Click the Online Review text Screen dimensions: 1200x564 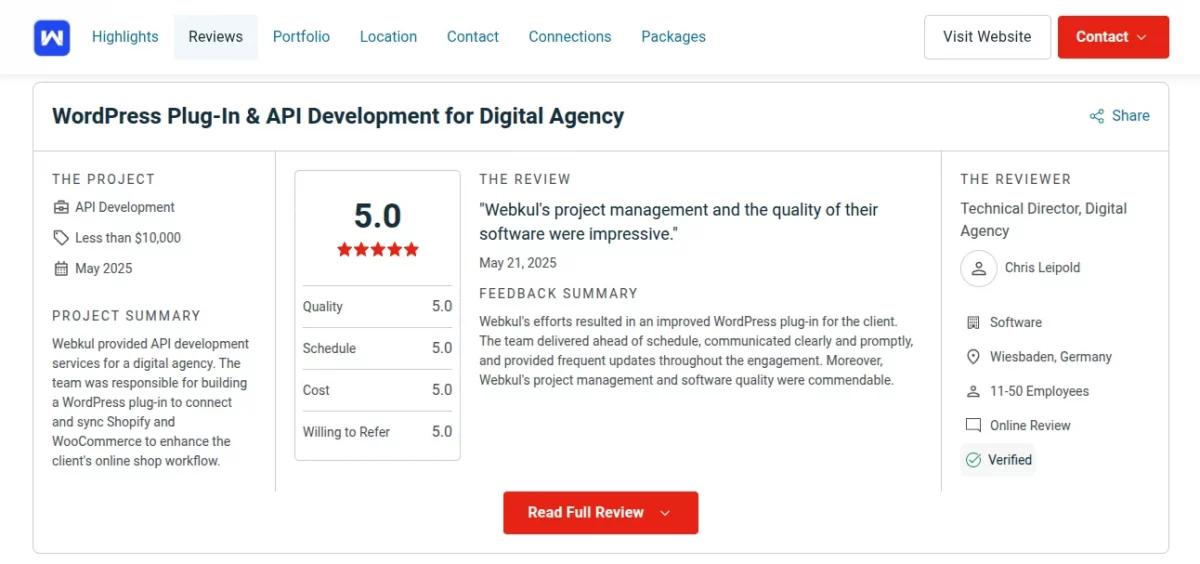coord(1031,425)
